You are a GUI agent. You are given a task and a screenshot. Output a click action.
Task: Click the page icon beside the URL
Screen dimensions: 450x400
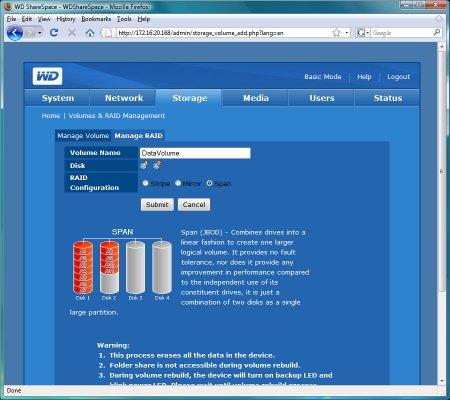[108, 33]
